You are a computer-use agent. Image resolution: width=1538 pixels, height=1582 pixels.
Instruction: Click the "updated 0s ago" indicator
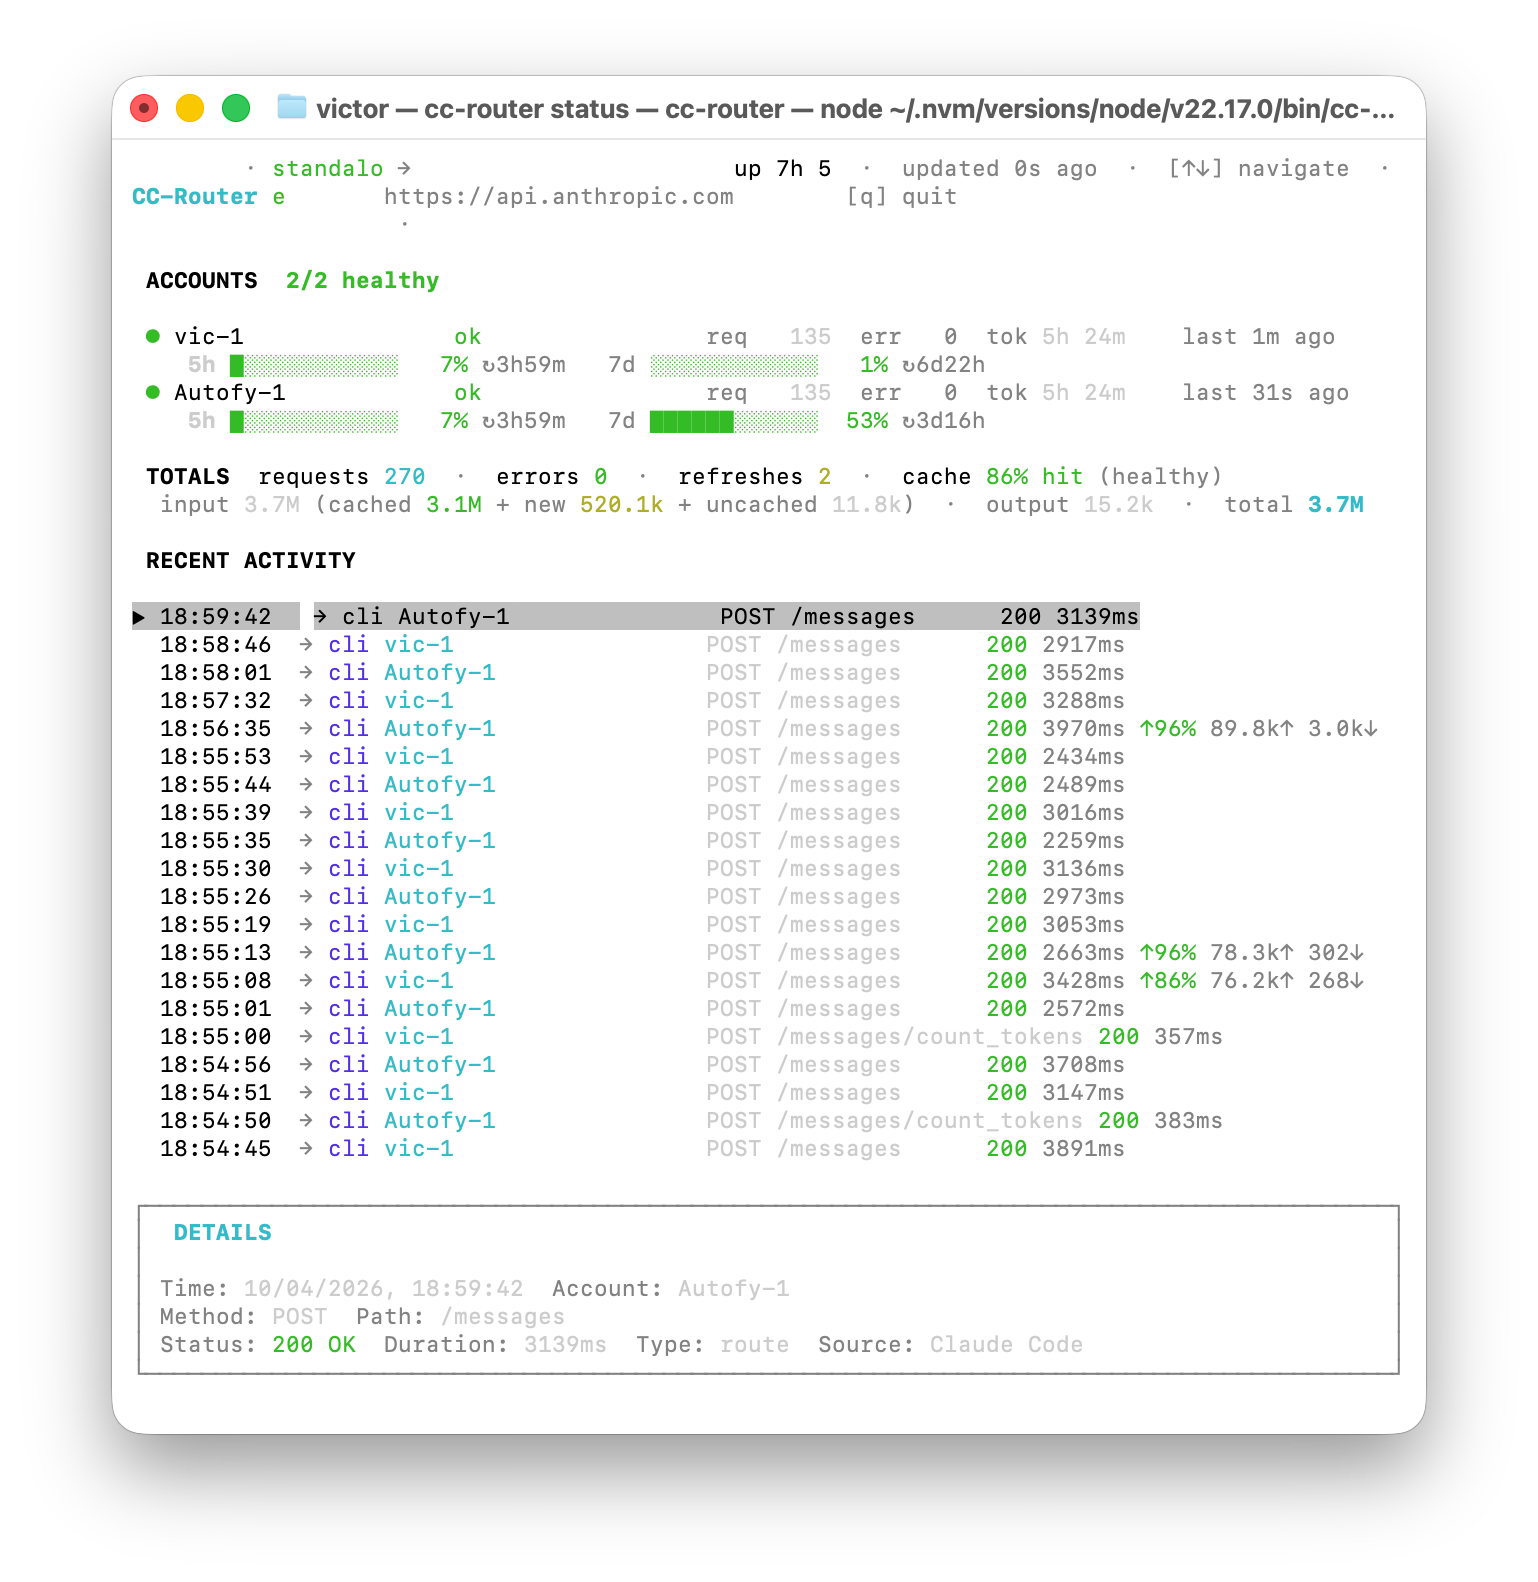coord(999,169)
